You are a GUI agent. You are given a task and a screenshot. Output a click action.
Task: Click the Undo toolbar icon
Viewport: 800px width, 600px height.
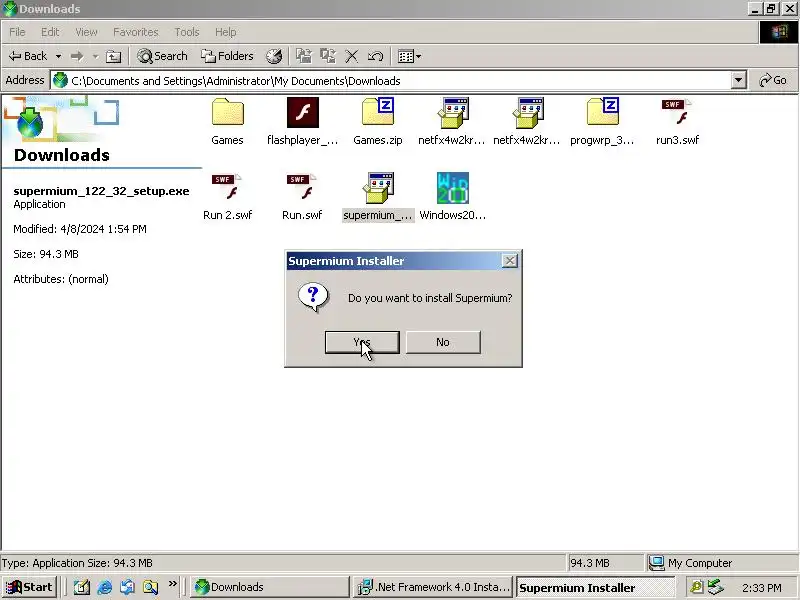point(376,56)
